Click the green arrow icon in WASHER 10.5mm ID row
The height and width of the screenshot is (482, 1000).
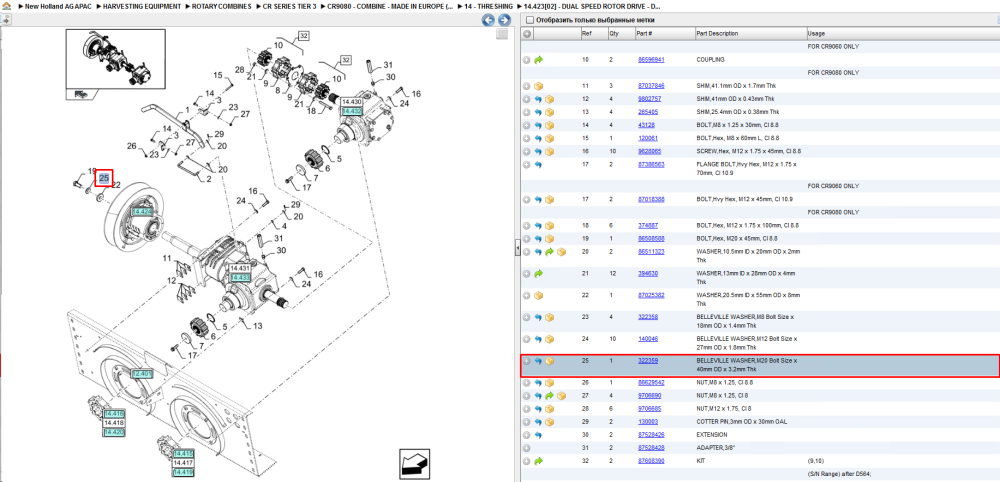click(x=549, y=252)
